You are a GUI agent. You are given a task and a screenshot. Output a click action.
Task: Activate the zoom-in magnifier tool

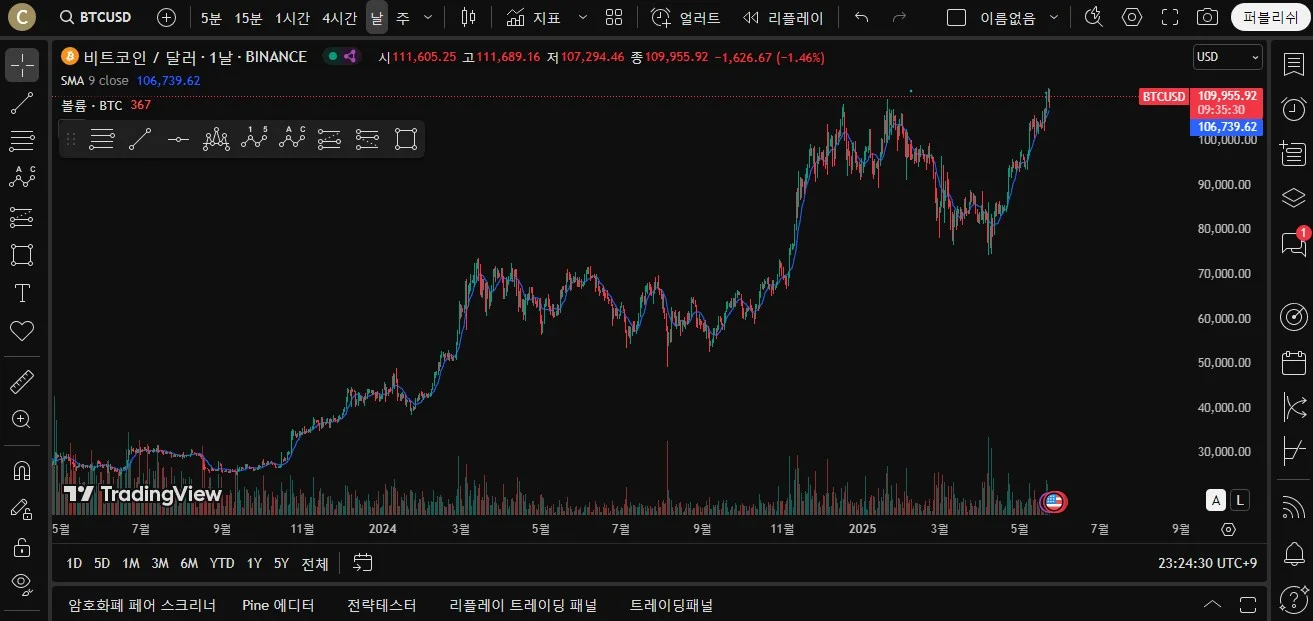pyautogui.click(x=22, y=419)
